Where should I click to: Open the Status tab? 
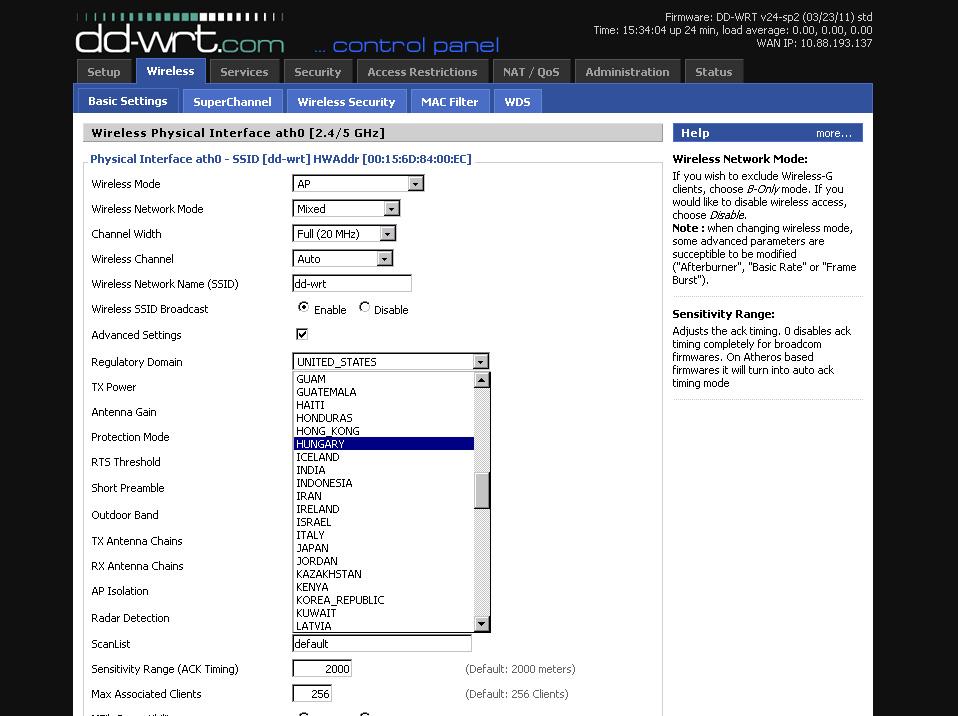714,71
